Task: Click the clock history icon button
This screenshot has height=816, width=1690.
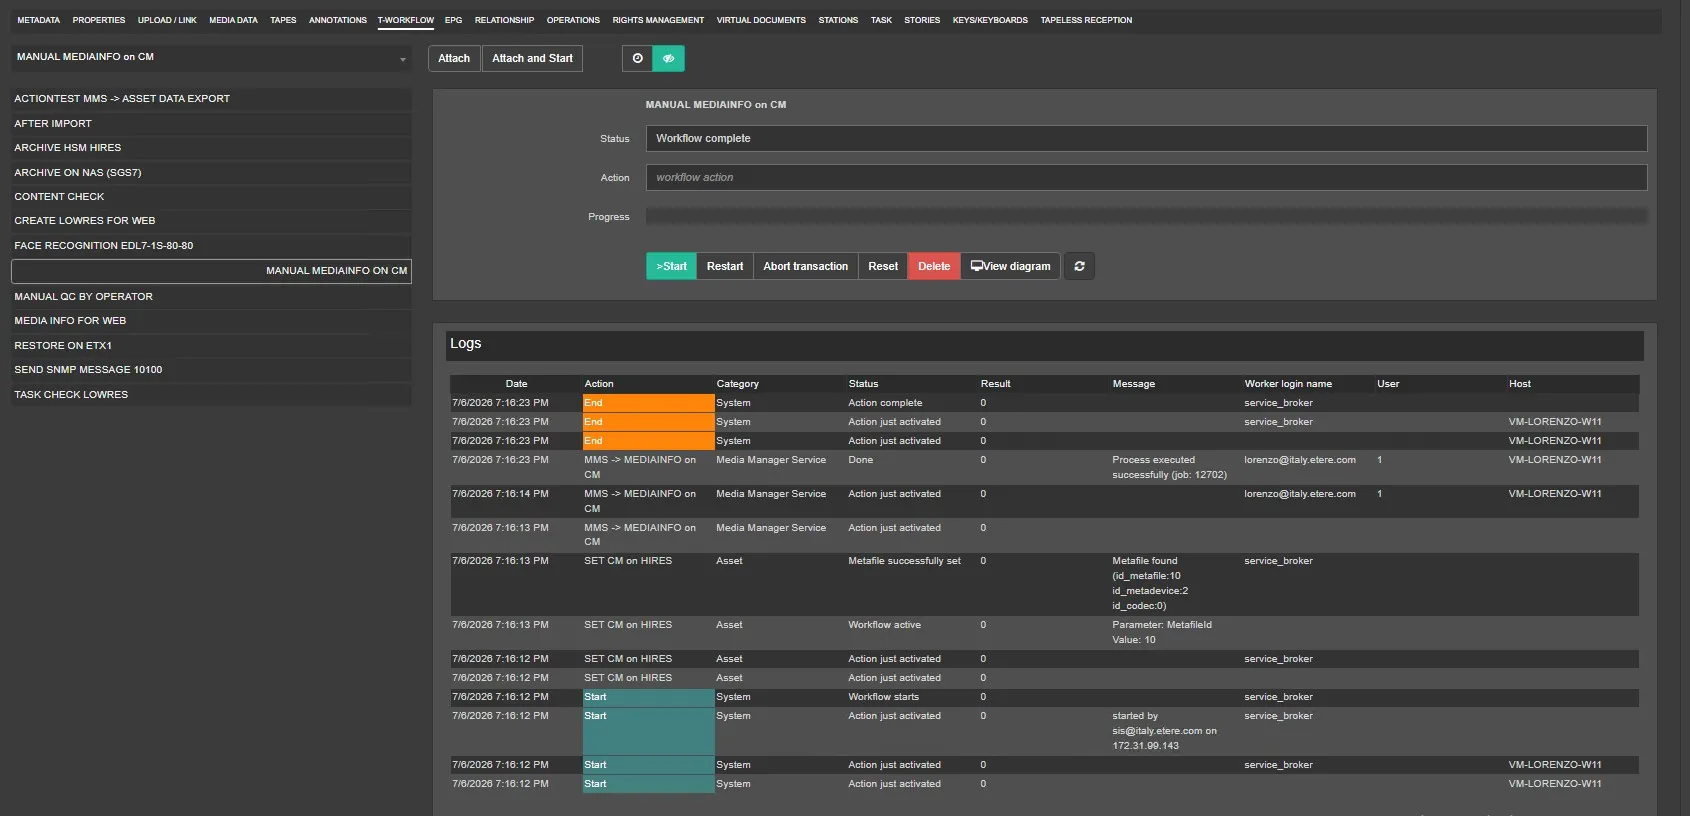Action: tap(637, 58)
